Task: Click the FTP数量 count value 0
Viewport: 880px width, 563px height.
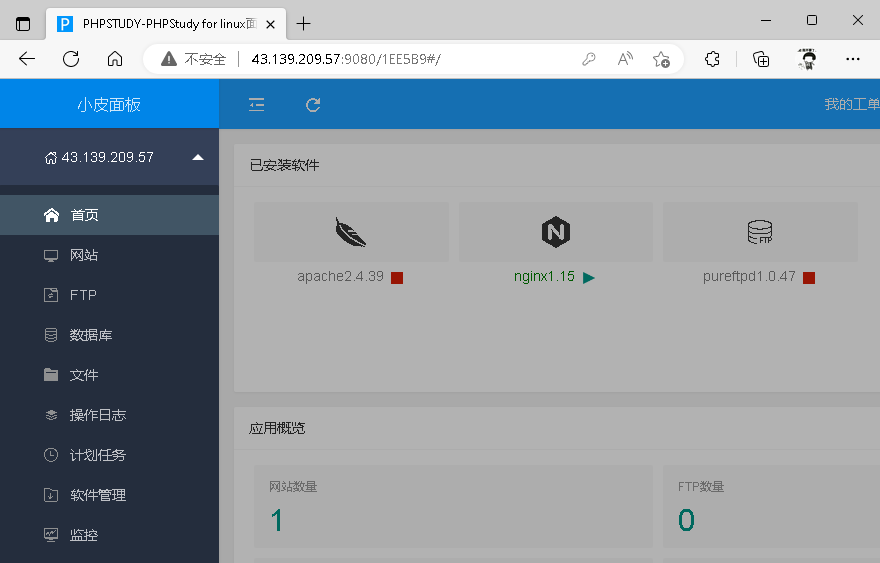Action: pos(686,520)
